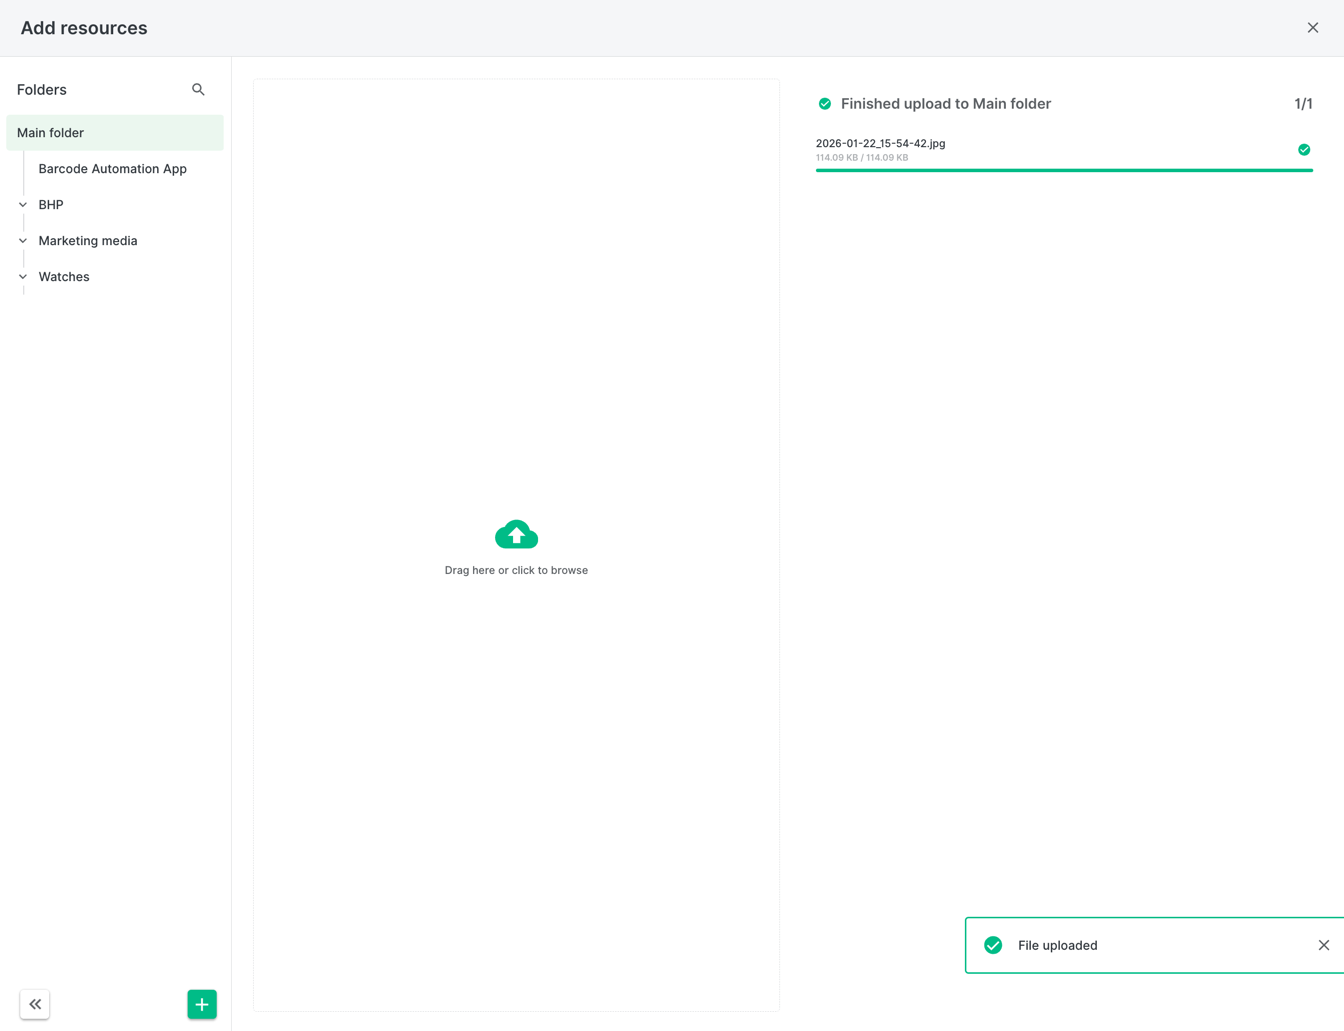Open the Barcode Automation App folder
Screen dimensions: 1344x1031
click(112, 169)
